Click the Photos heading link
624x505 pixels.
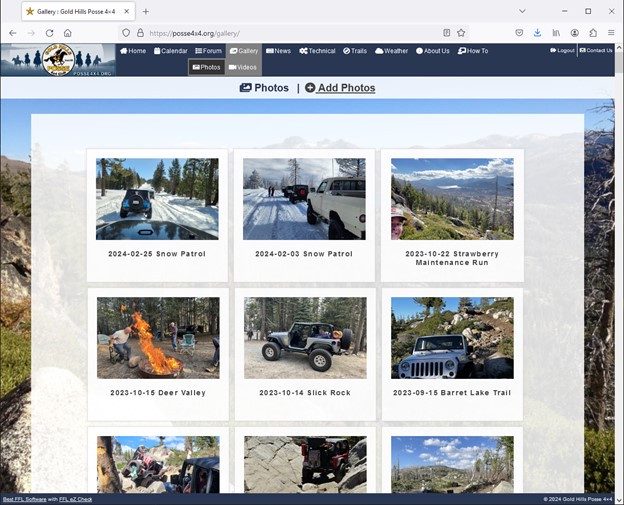[264, 88]
